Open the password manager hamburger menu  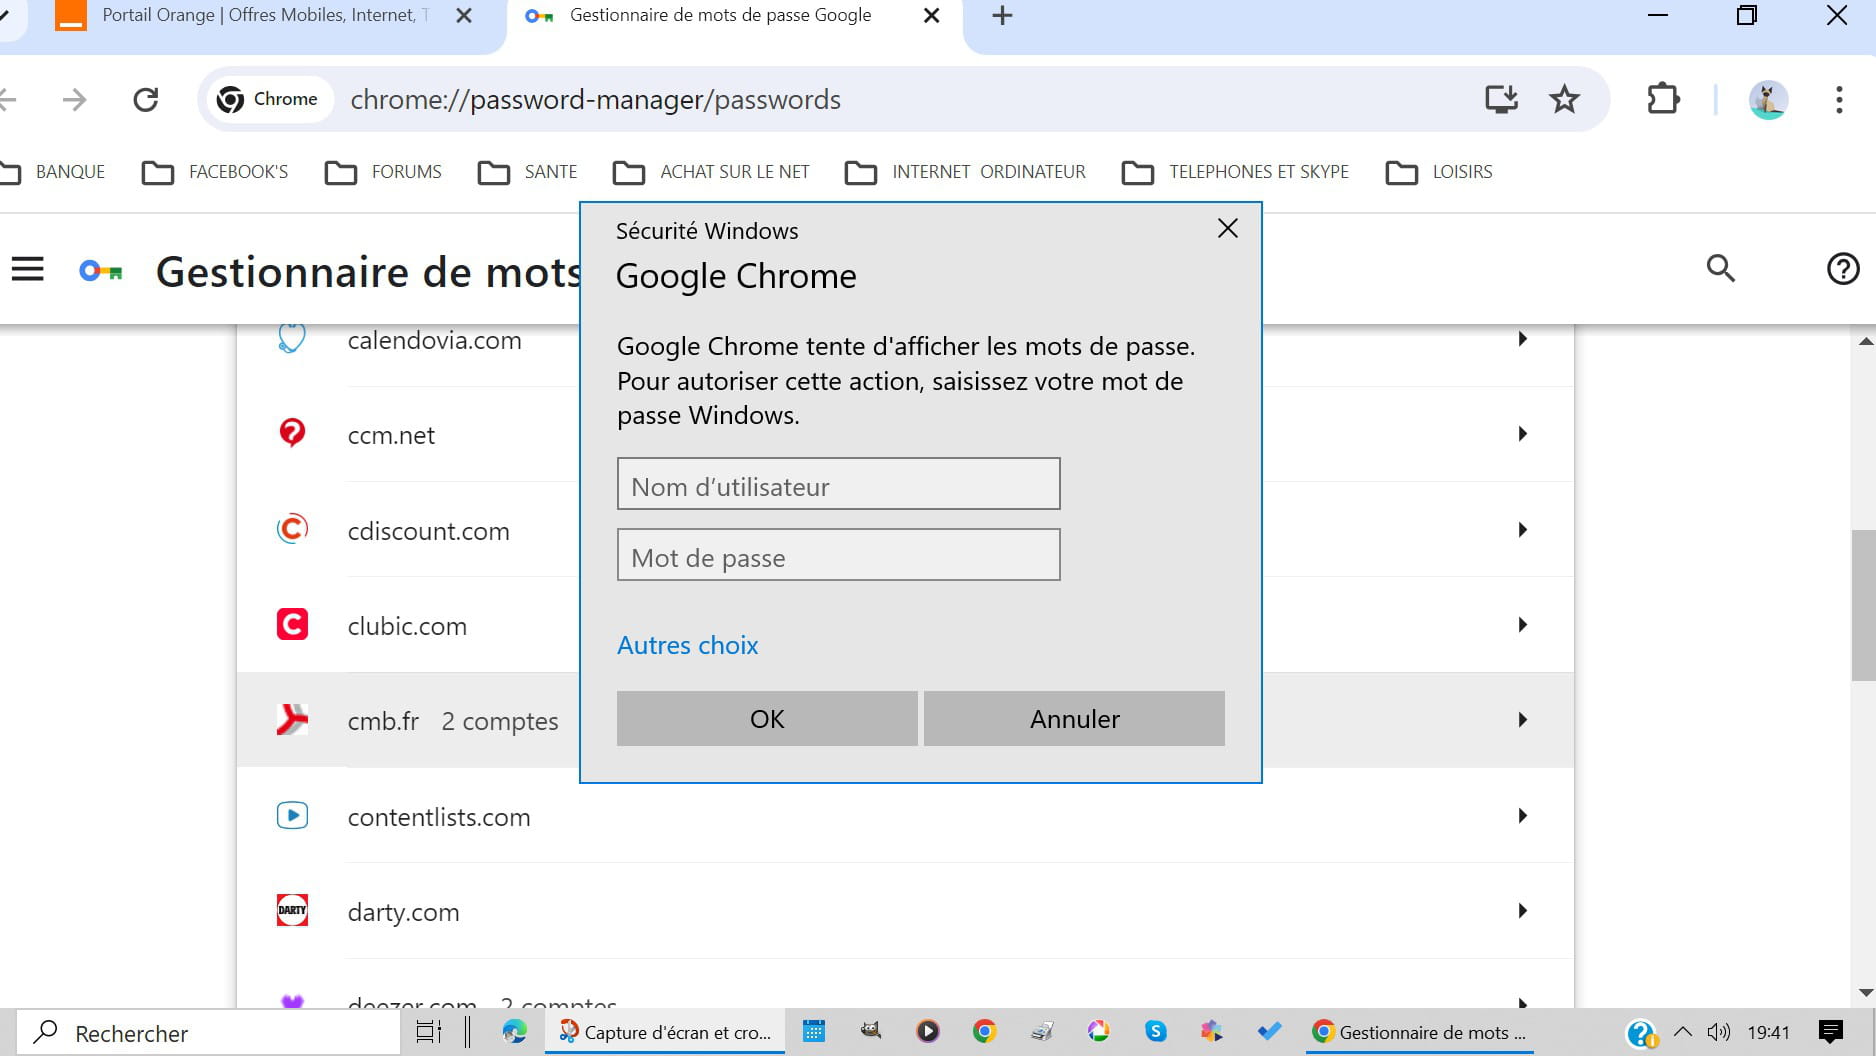[x=28, y=269]
